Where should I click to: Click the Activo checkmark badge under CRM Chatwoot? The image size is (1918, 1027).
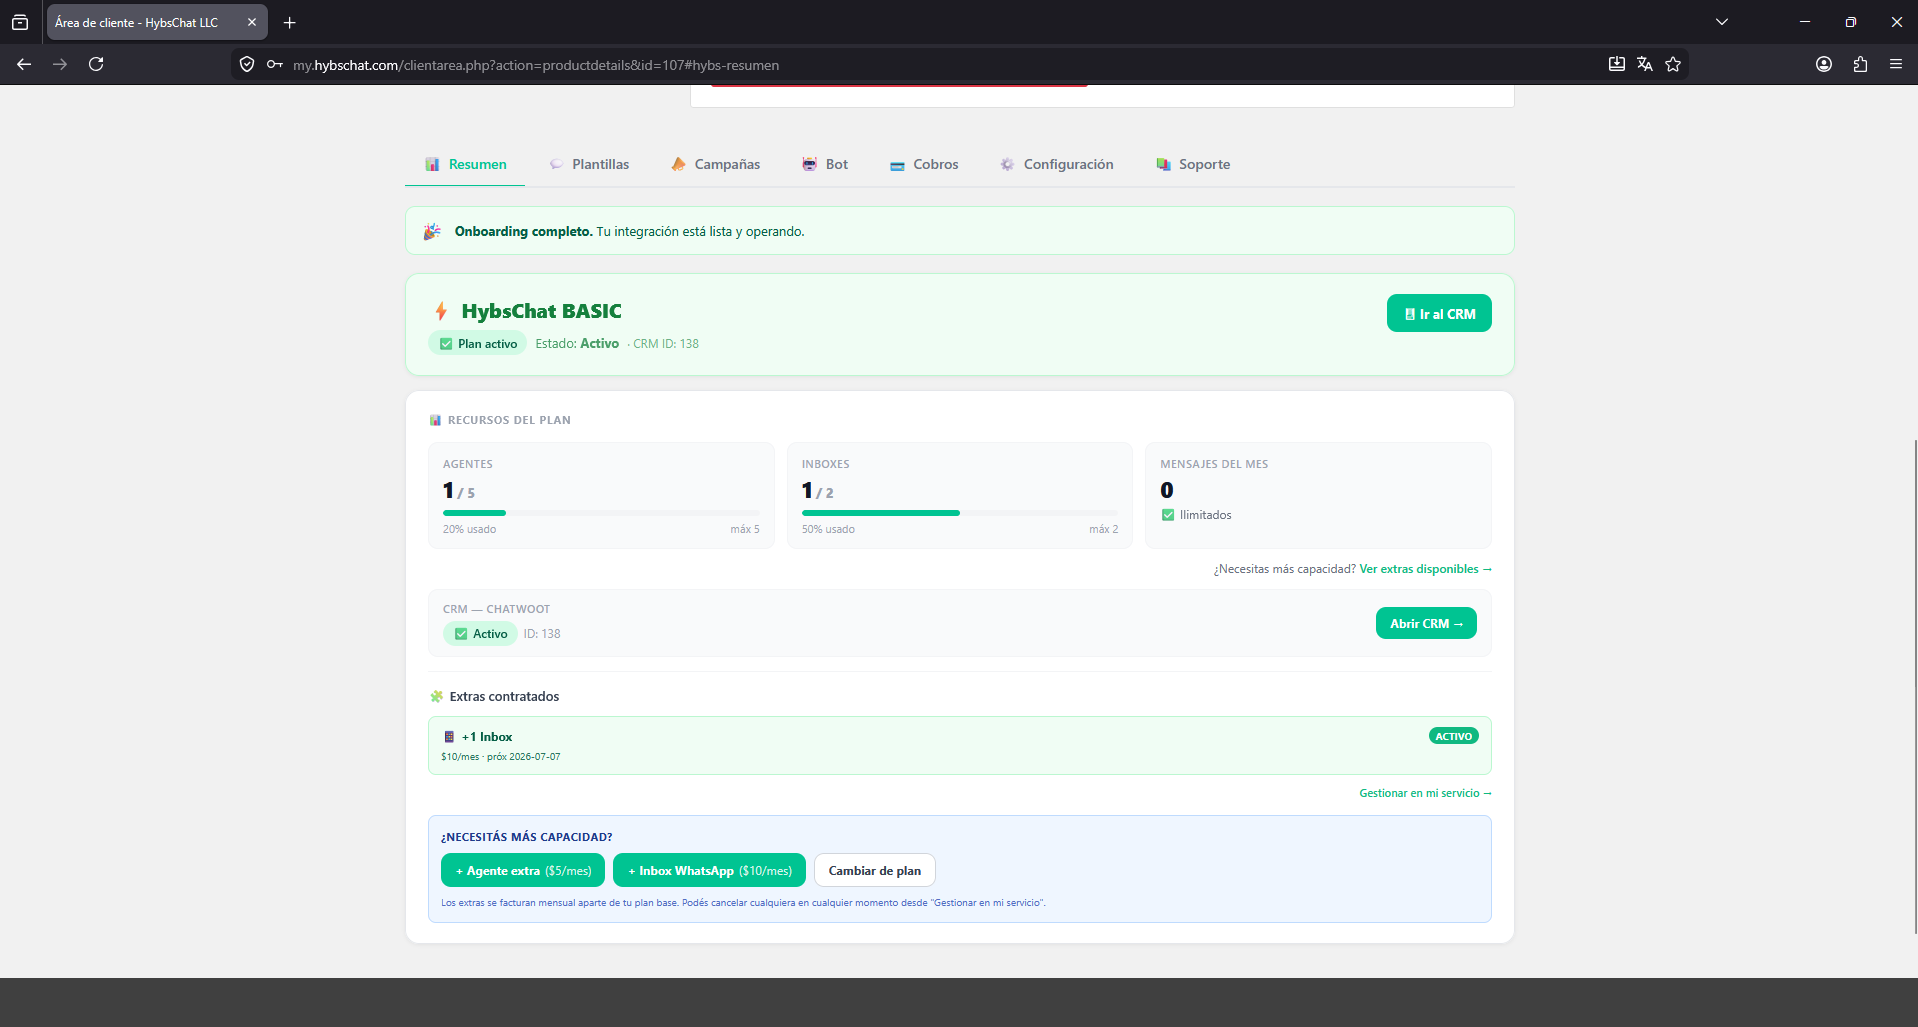pos(480,634)
